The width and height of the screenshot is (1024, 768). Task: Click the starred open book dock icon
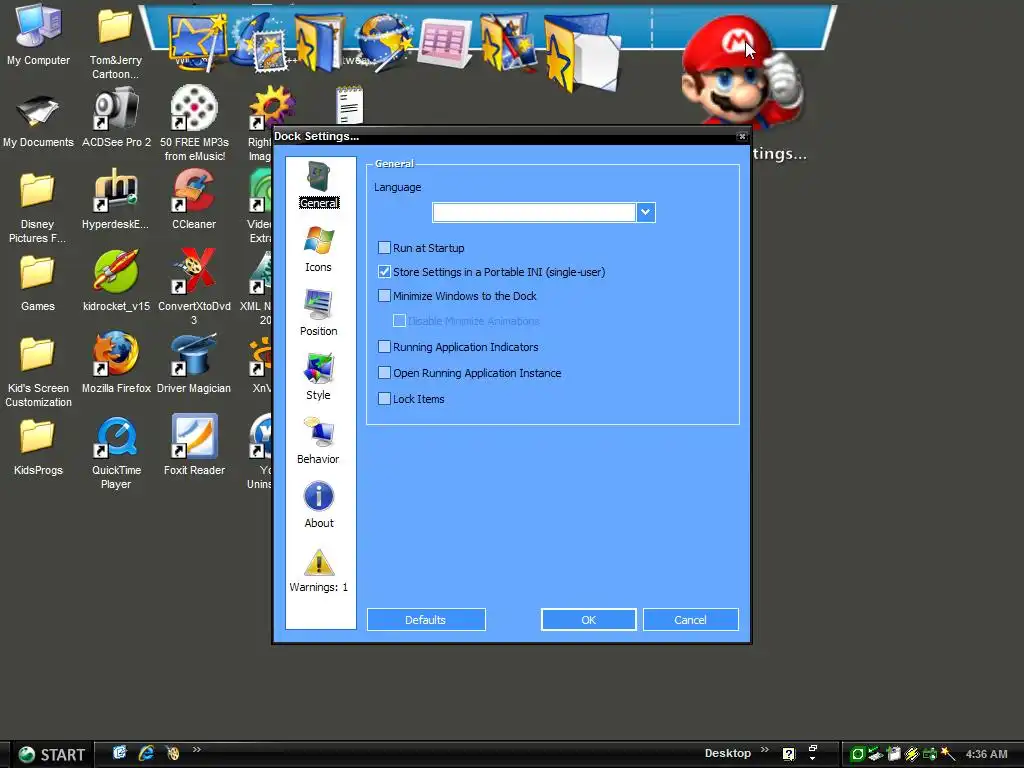[x=320, y=43]
